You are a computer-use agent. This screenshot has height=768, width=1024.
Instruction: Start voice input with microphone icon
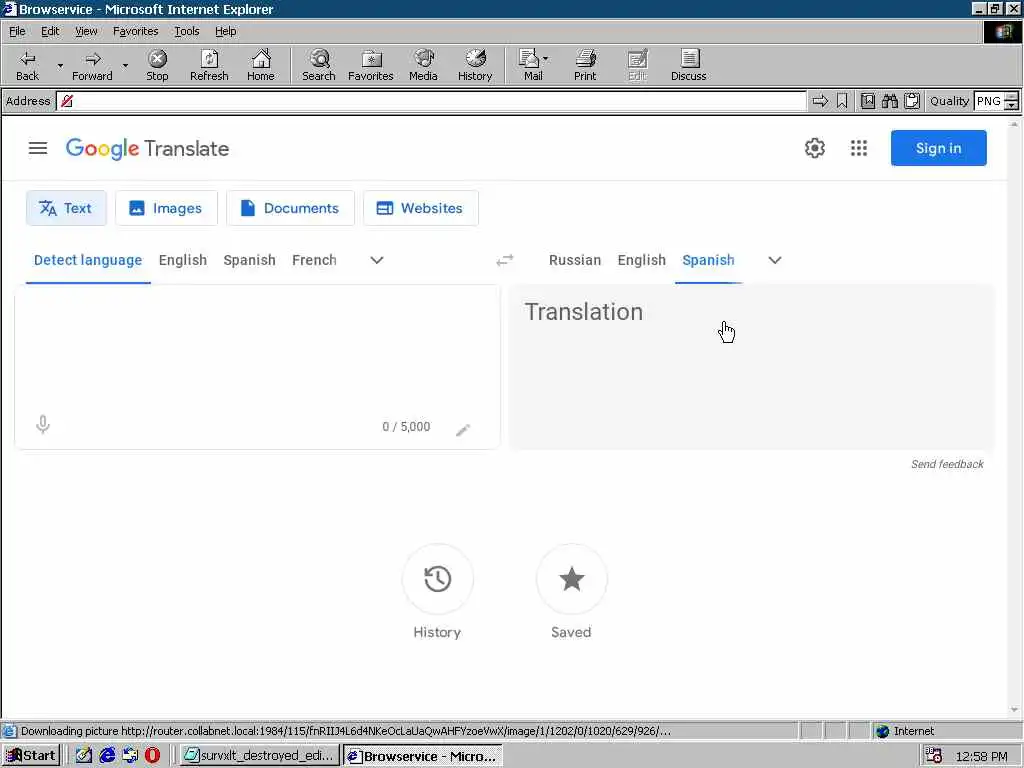coord(43,425)
